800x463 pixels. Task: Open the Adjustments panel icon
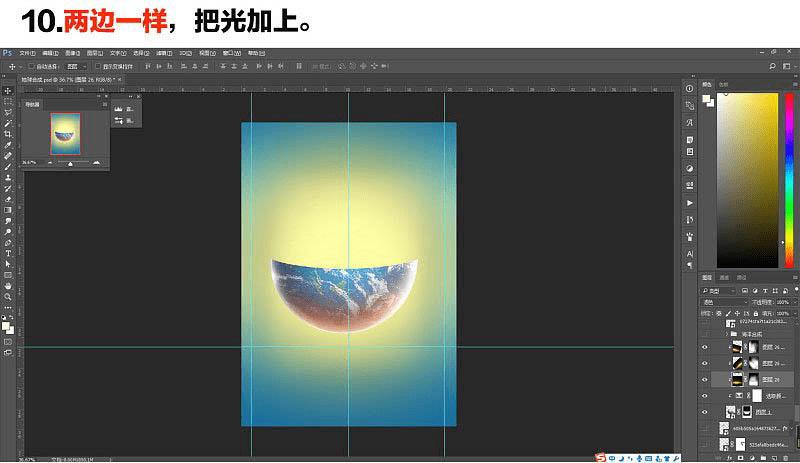tap(689, 168)
